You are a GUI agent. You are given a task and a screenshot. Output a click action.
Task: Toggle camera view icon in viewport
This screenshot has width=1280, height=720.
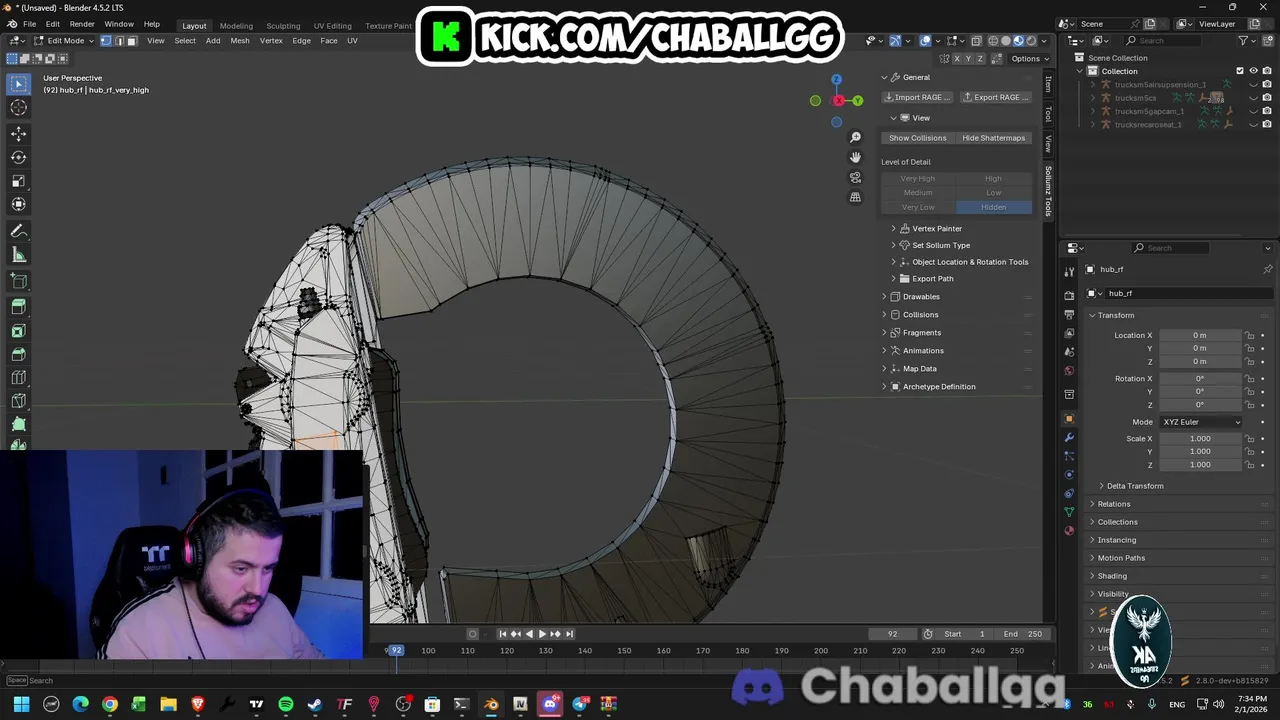[855, 177]
